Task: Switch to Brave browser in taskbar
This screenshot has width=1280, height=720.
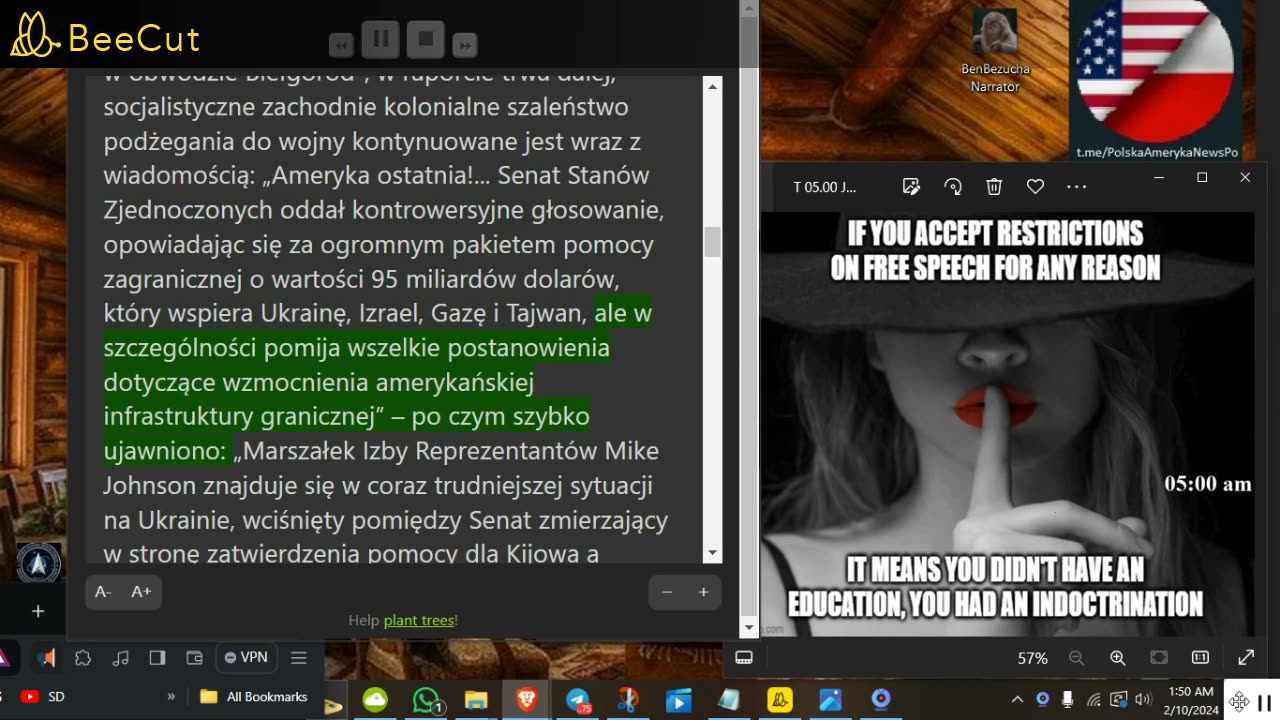Action: pos(526,700)
